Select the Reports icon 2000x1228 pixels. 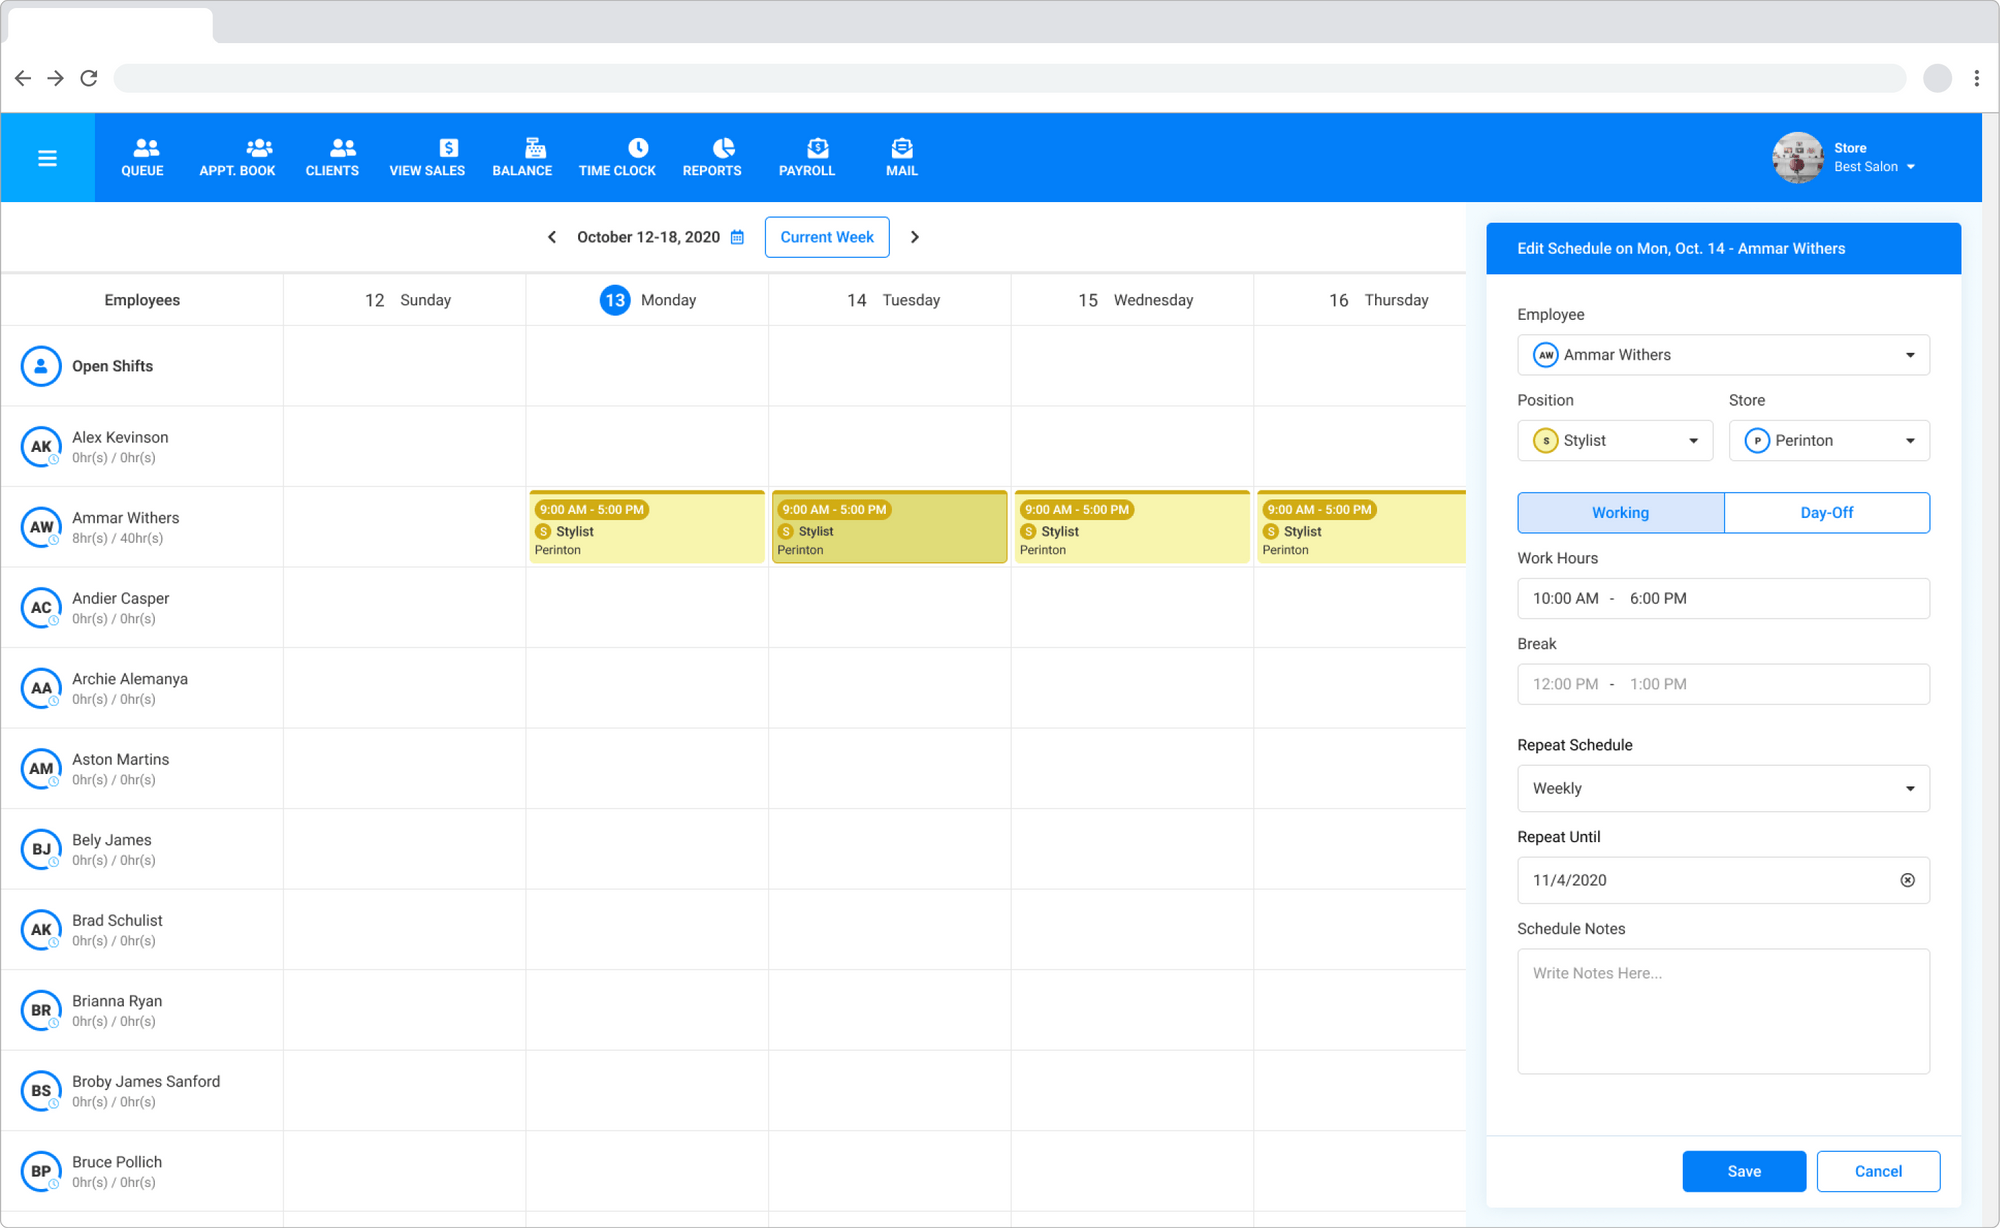pyautogui.click(x=712, y=157)
